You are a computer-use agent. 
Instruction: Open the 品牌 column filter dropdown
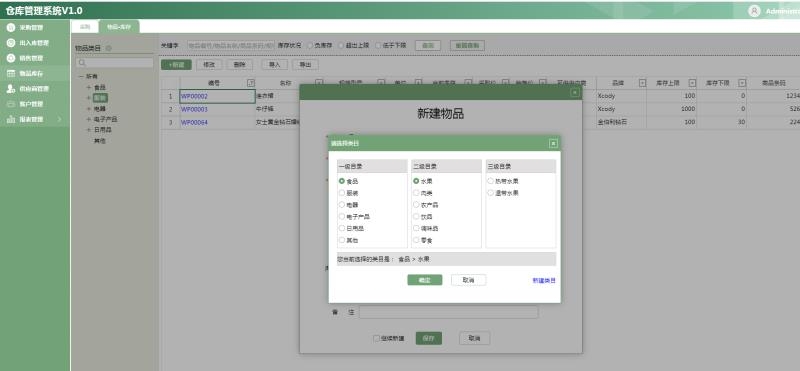coord(642,83)
